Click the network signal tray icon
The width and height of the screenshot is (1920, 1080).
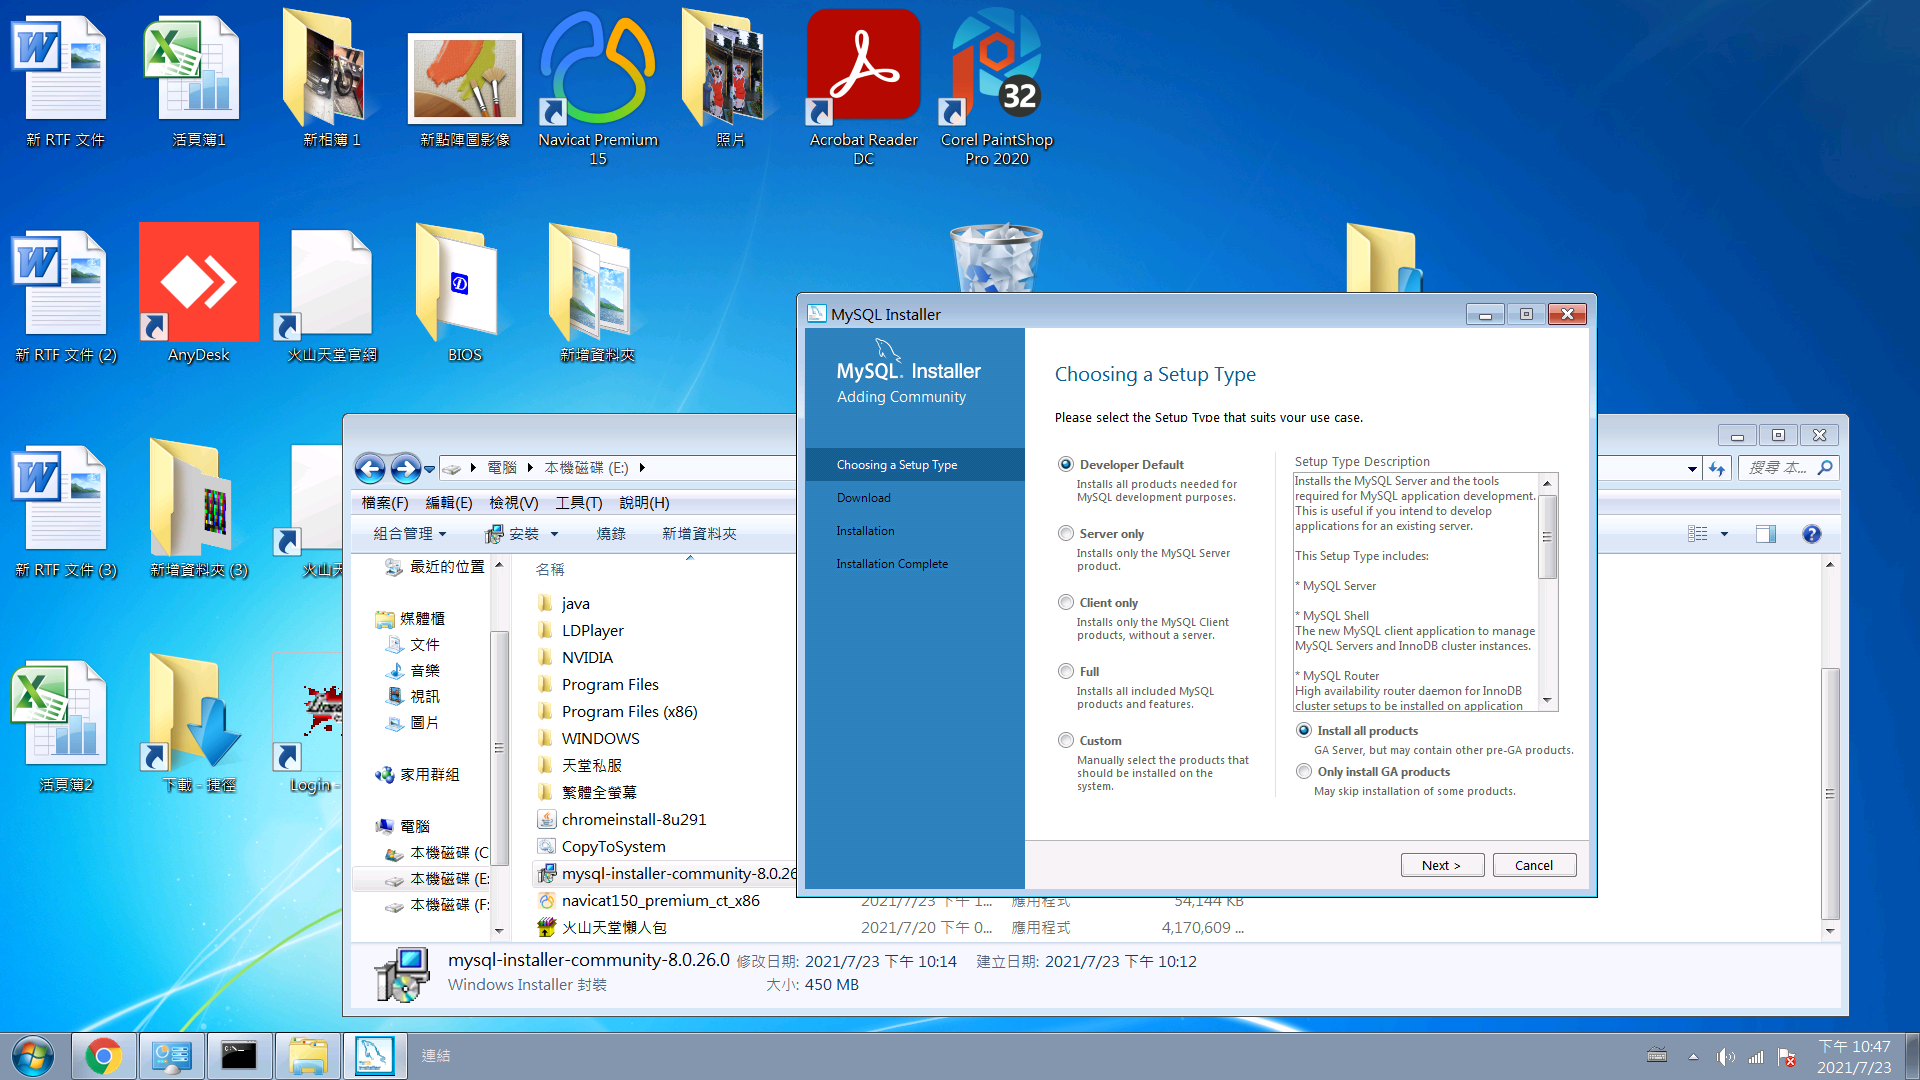click(1756, 1056)
